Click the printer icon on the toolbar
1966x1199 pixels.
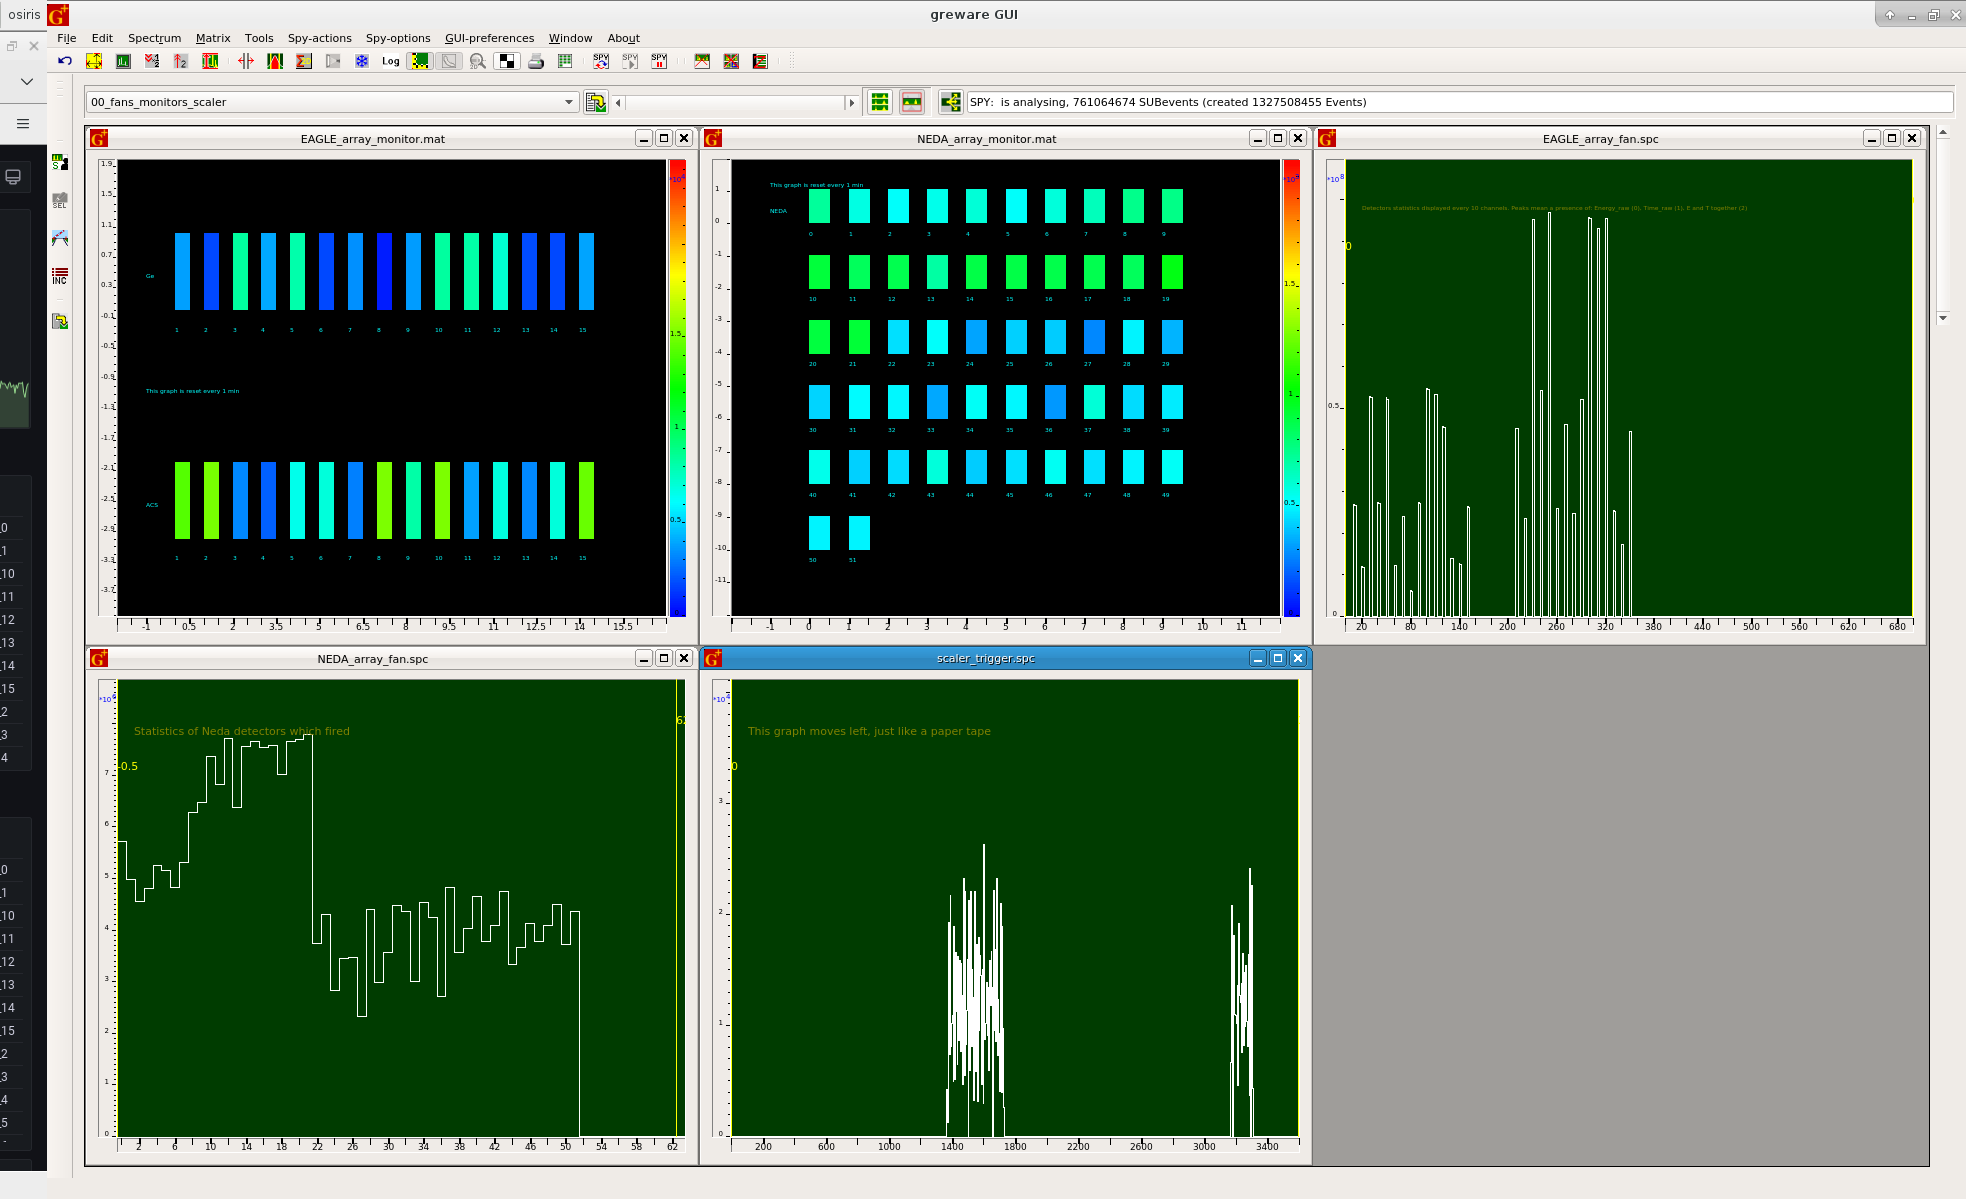tap(537, 61)
